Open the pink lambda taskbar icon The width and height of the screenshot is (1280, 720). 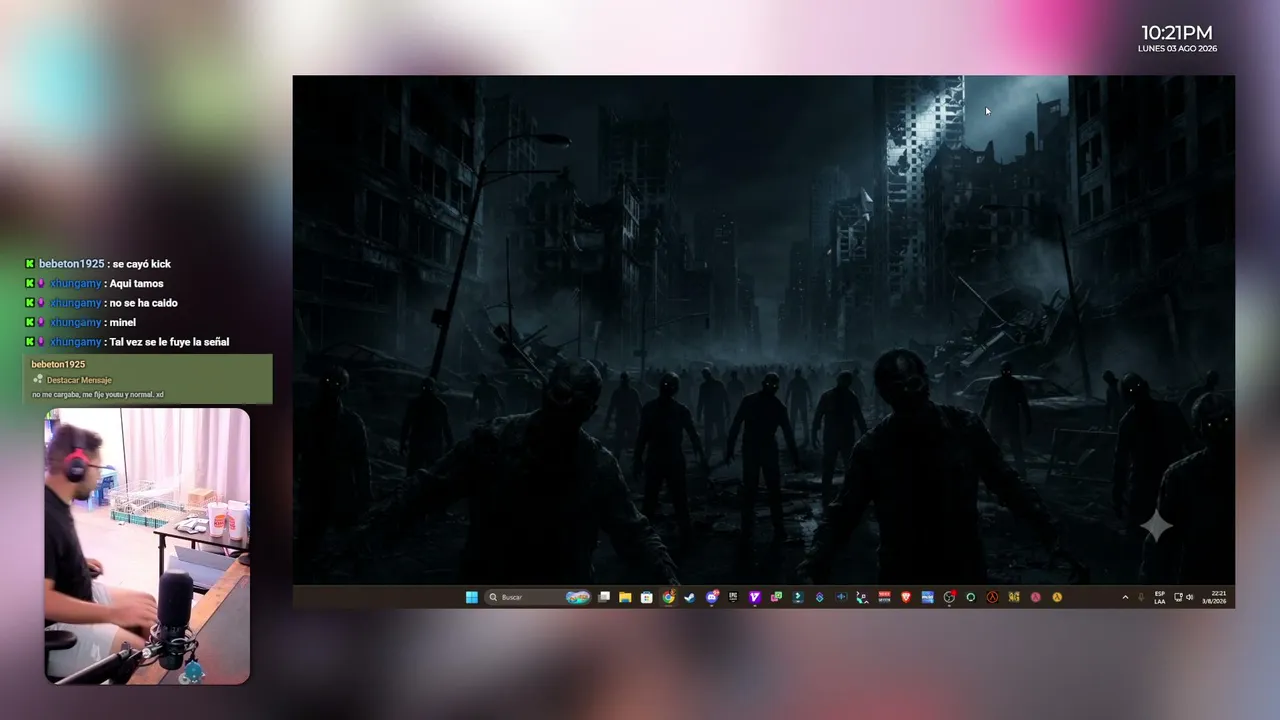click(x=1036, y=597)
